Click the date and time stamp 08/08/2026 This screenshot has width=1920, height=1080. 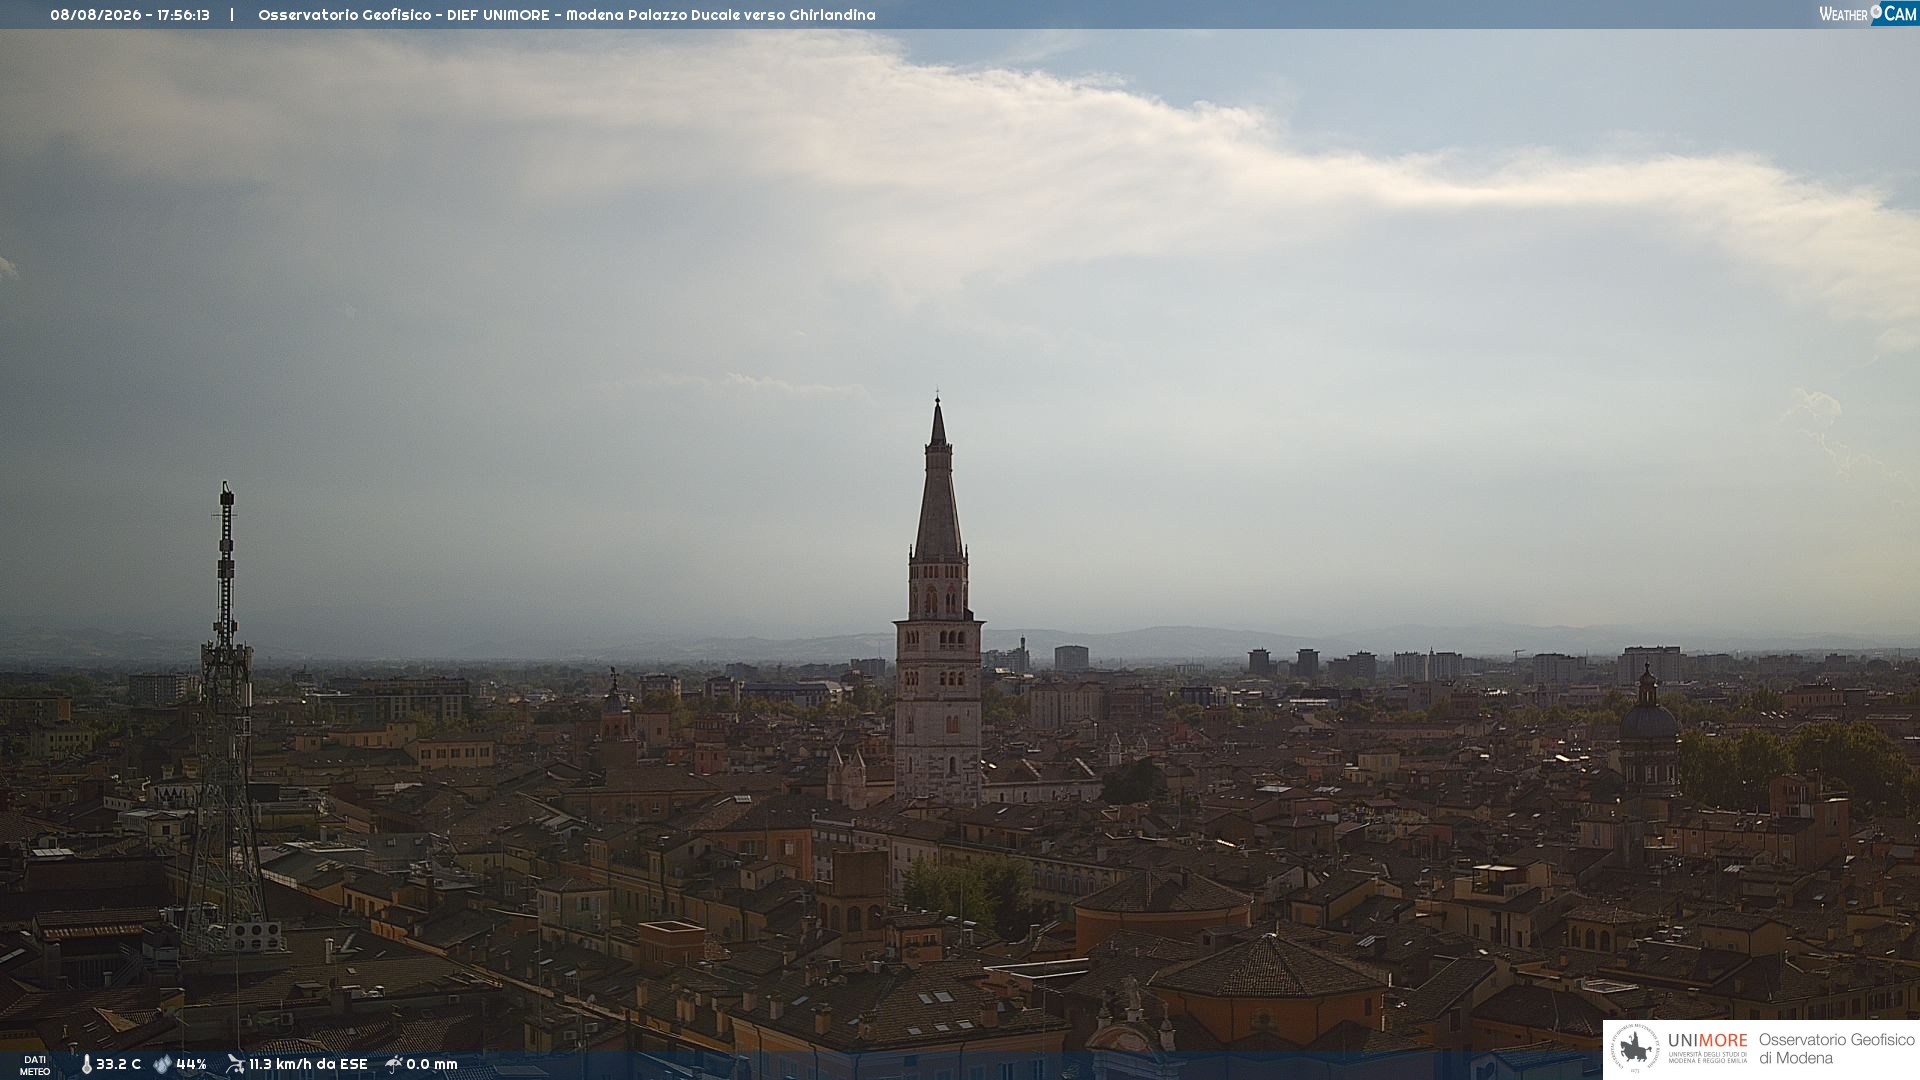pyautogui.click(x=130, y=15)
